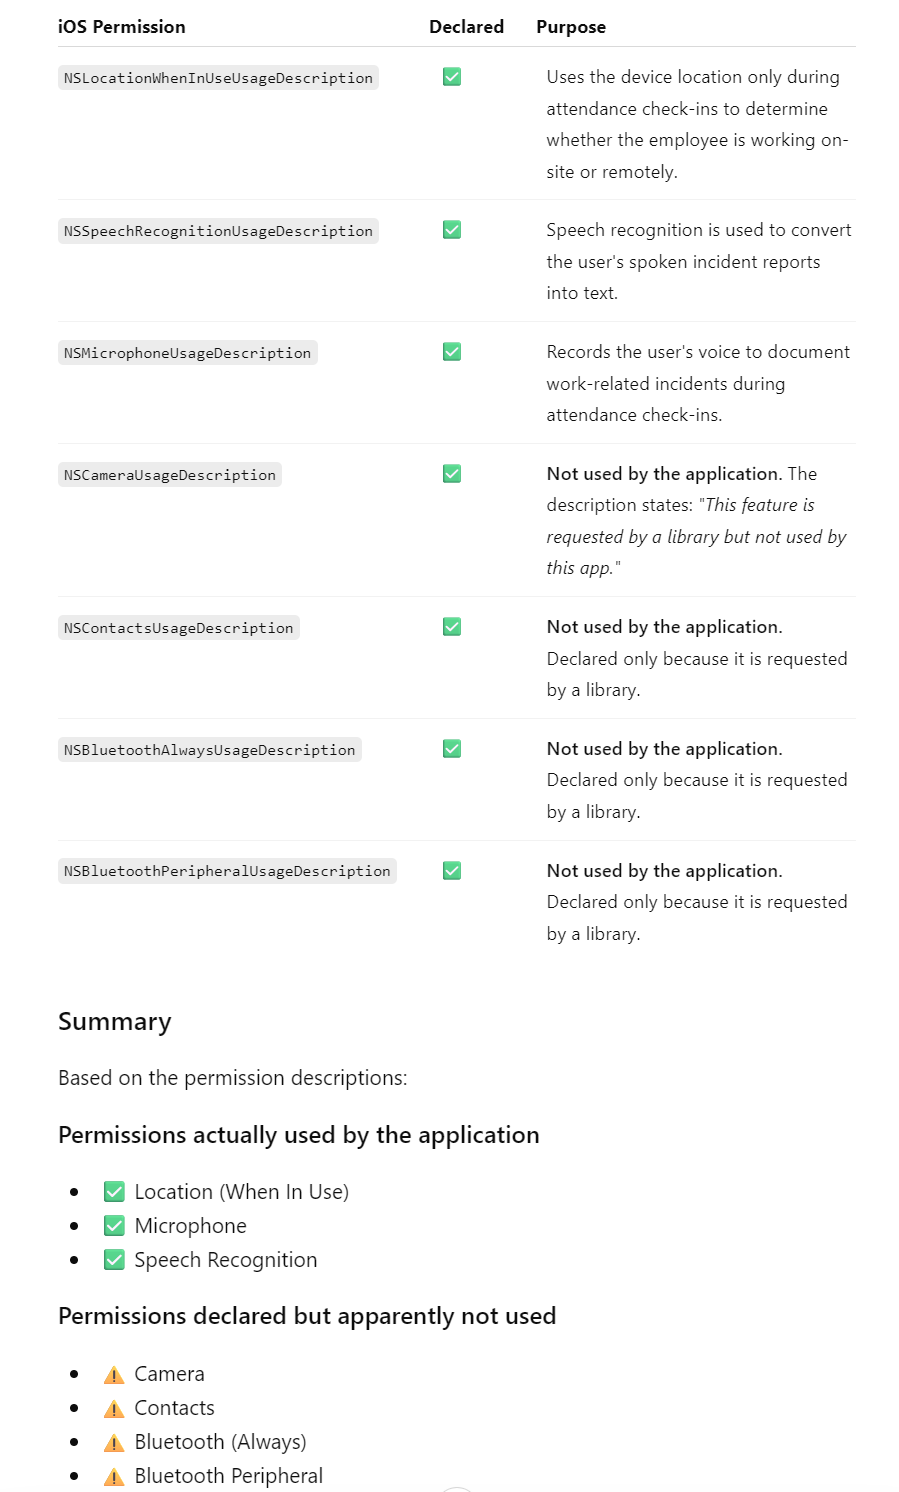The height and width of the screenshot is (1492, 899).
Task: Click the warning icon for Bluetooth (Always)
Action: click(x=114, y=1443)
